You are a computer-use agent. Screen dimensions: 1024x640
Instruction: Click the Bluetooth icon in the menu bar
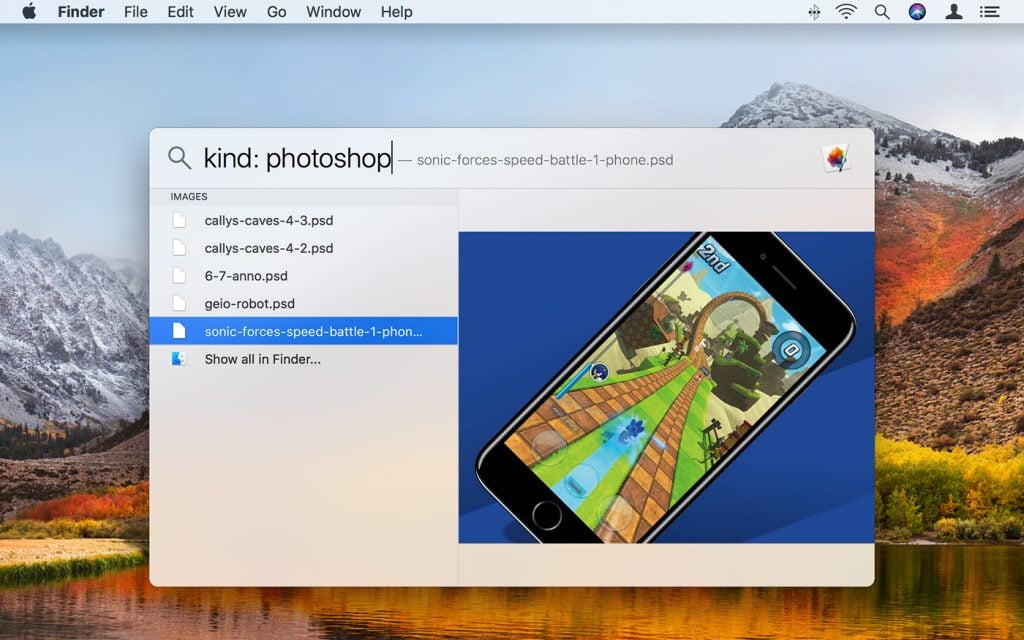click(x=815, y=12)
